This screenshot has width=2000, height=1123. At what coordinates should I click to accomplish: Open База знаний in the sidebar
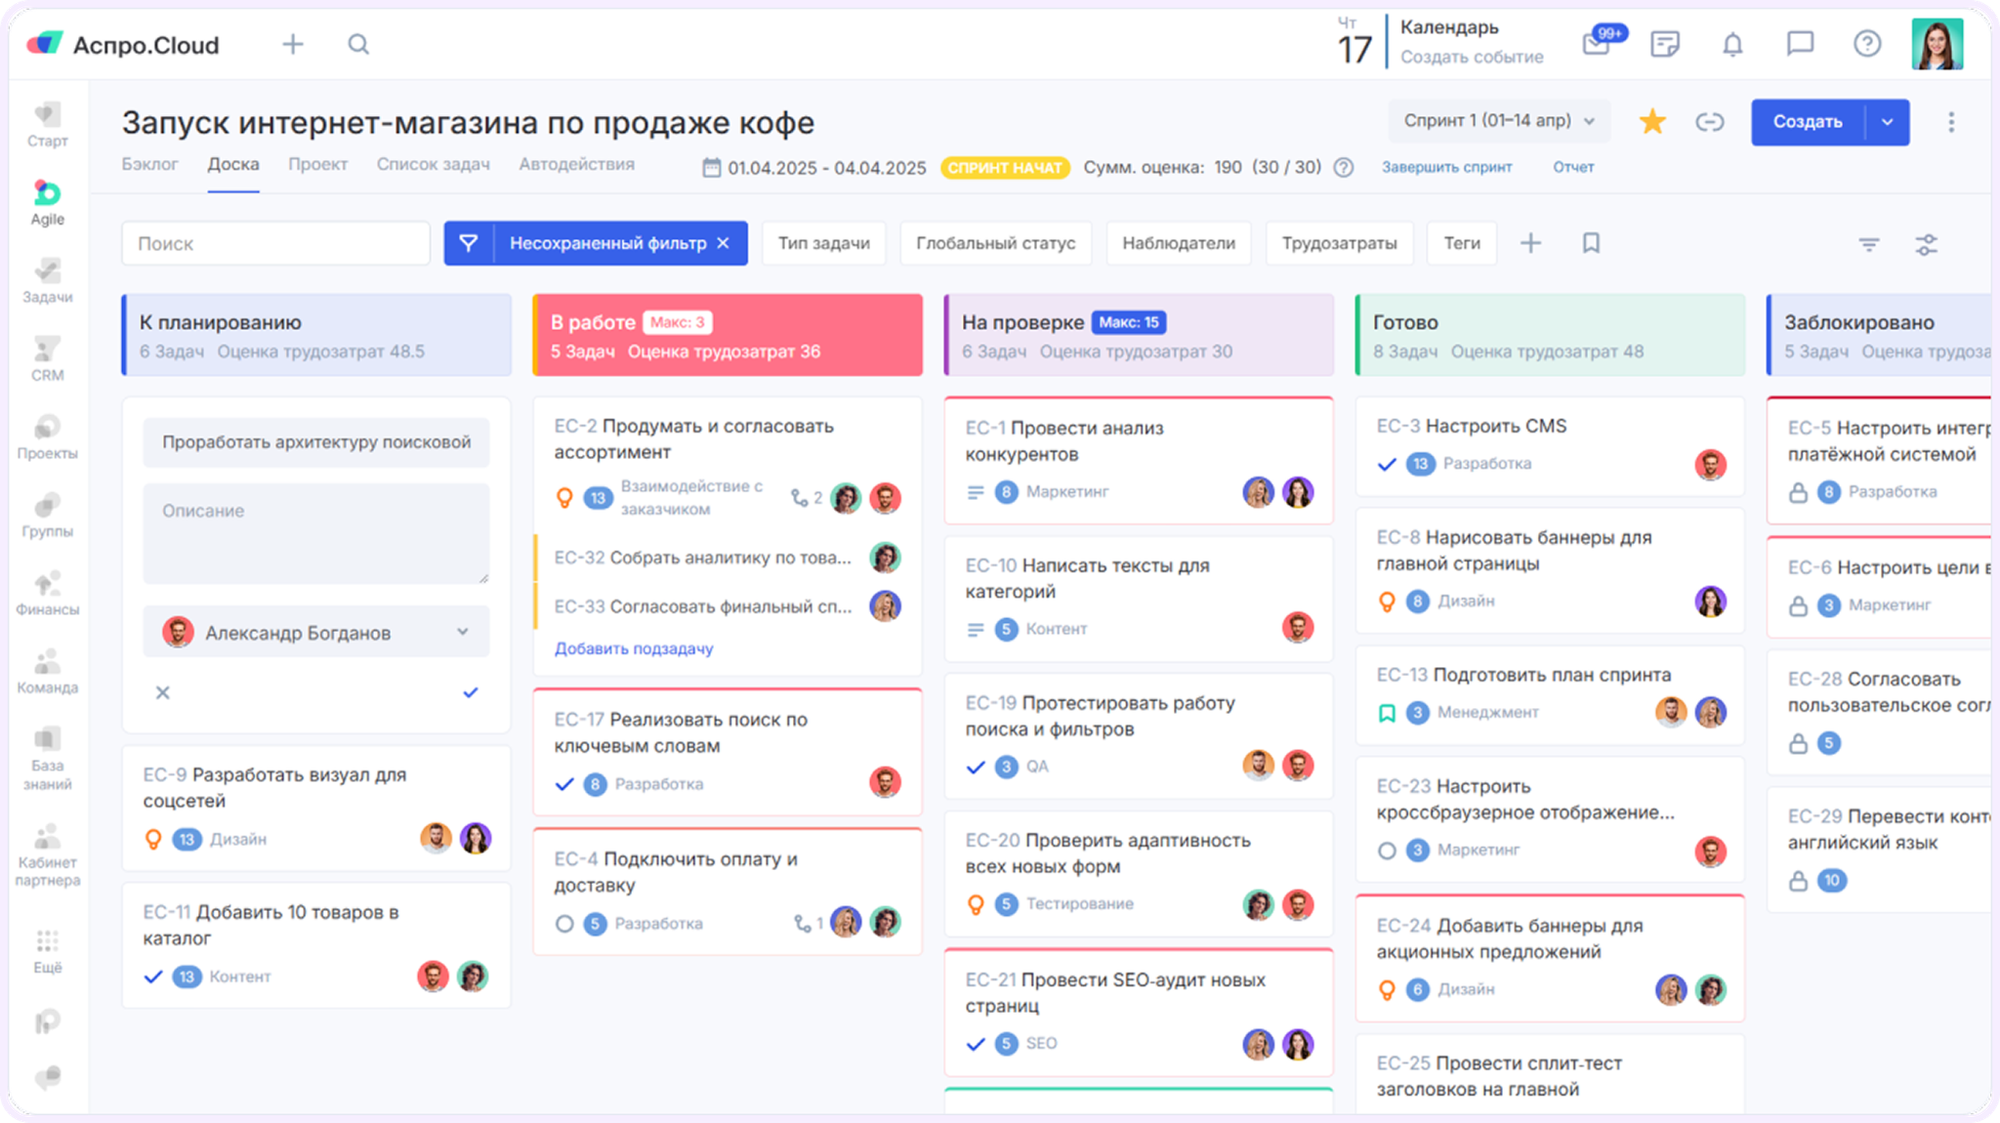point(47,758)
